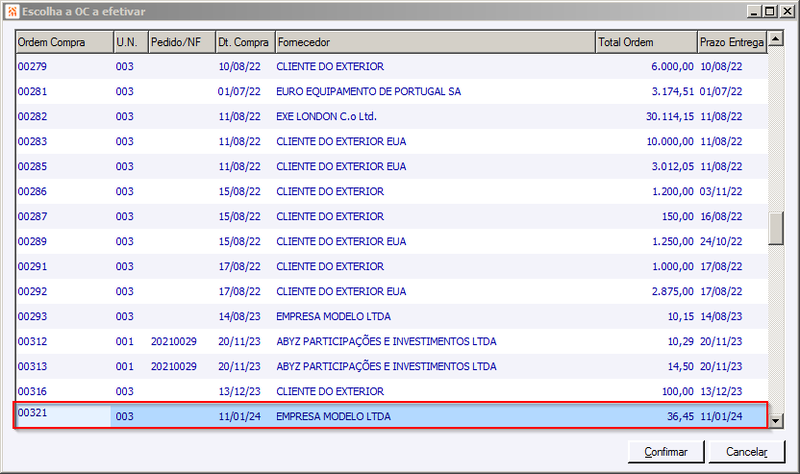Image resolution: width=800 pixels, height=474 pixels.
Task: Click supplier EXE LONDON C.o Ltd.
Action: pos(327,116)
